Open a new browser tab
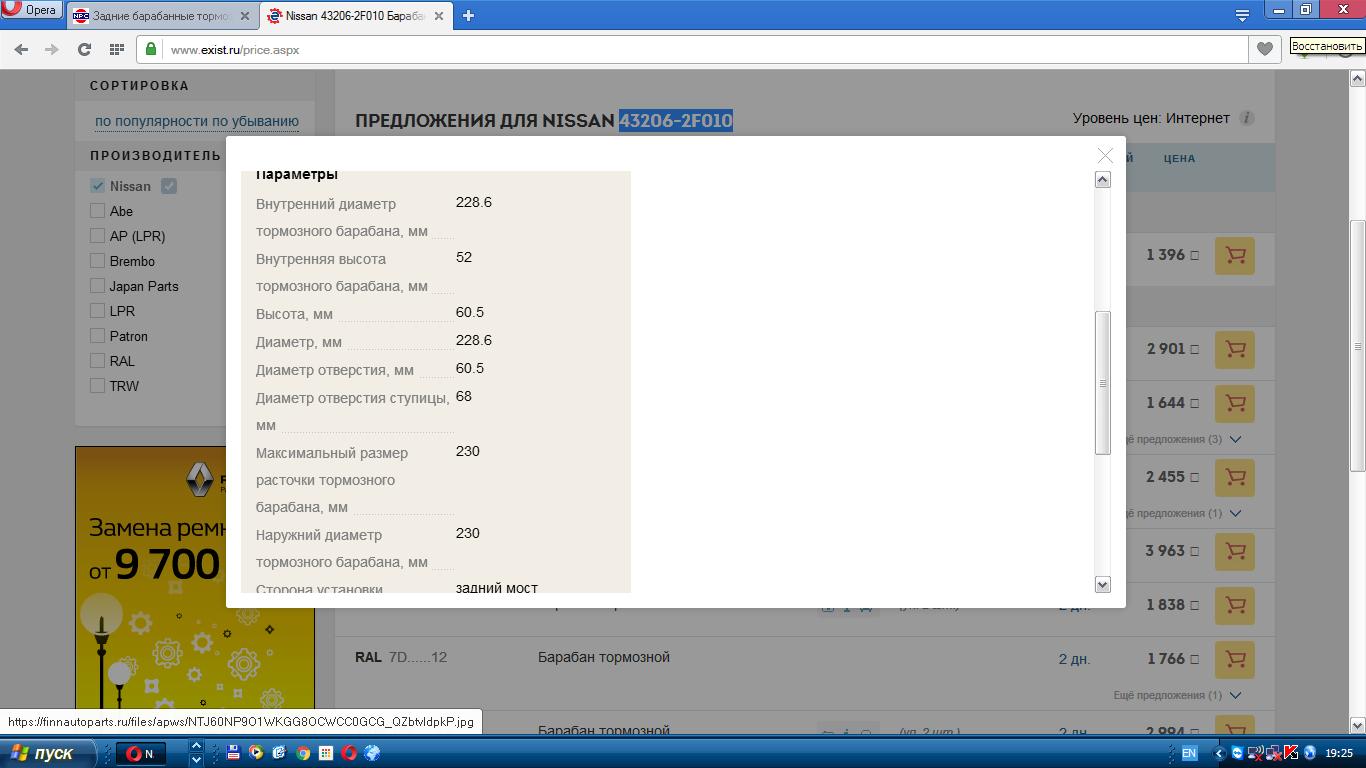1366x768 pixels. tap(468, 15)
